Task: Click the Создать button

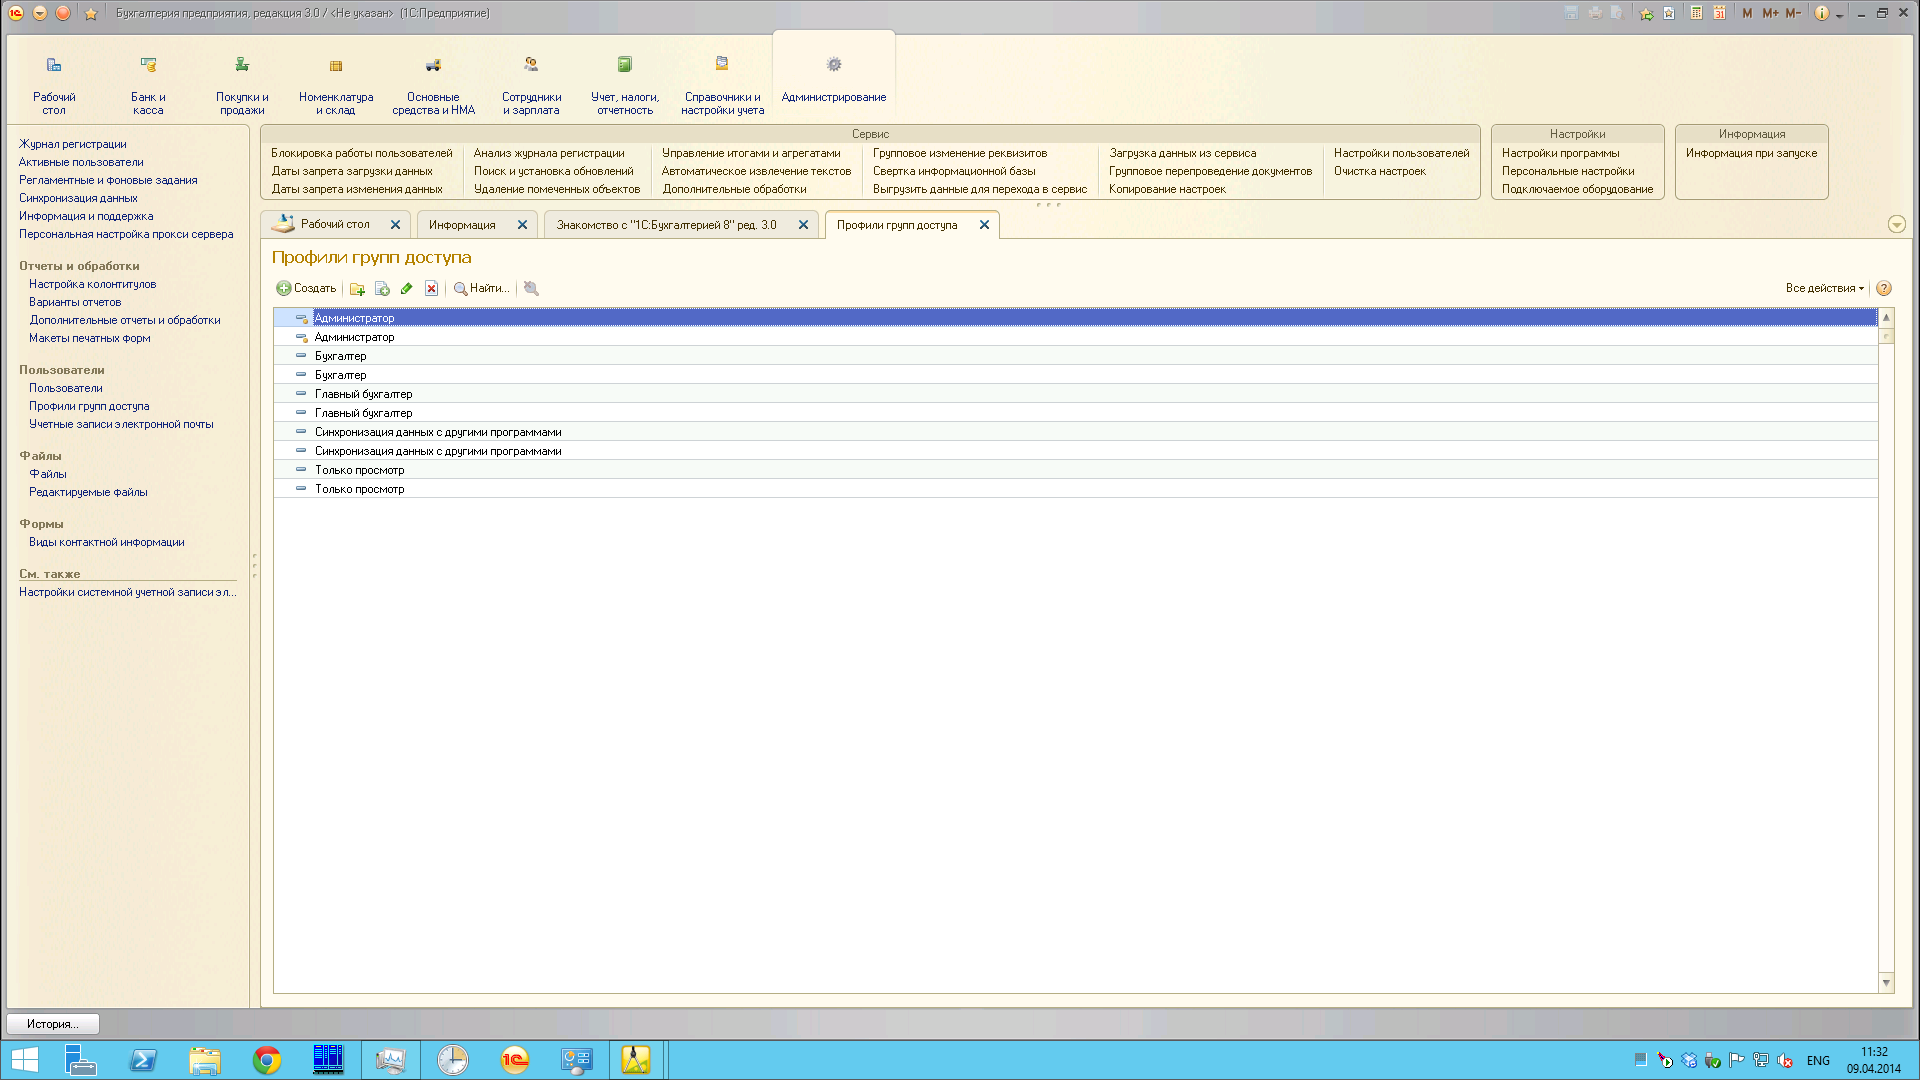Action: point(306,289)
